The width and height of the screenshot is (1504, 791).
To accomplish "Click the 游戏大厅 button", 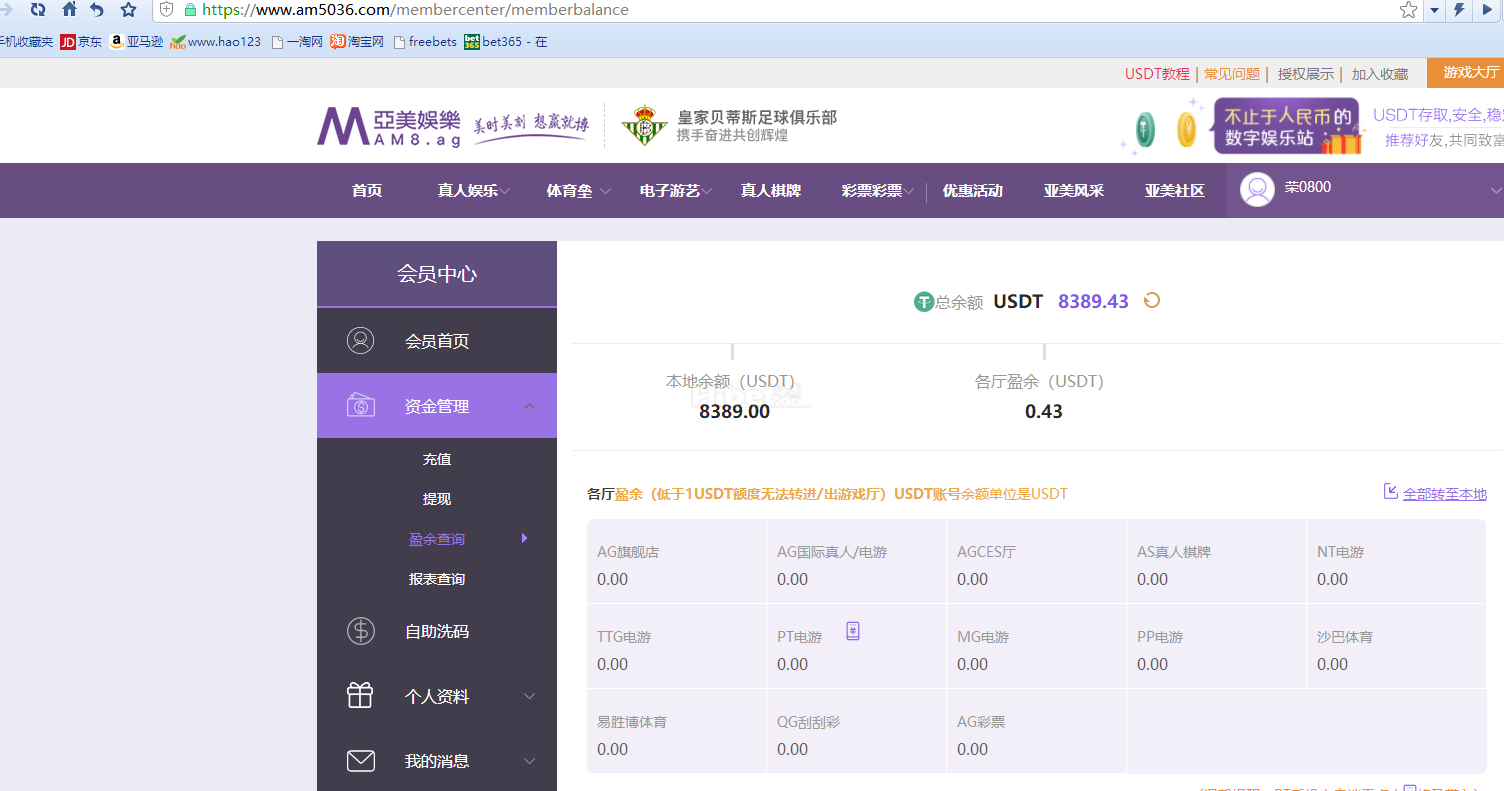I will tap(1469, 72).
